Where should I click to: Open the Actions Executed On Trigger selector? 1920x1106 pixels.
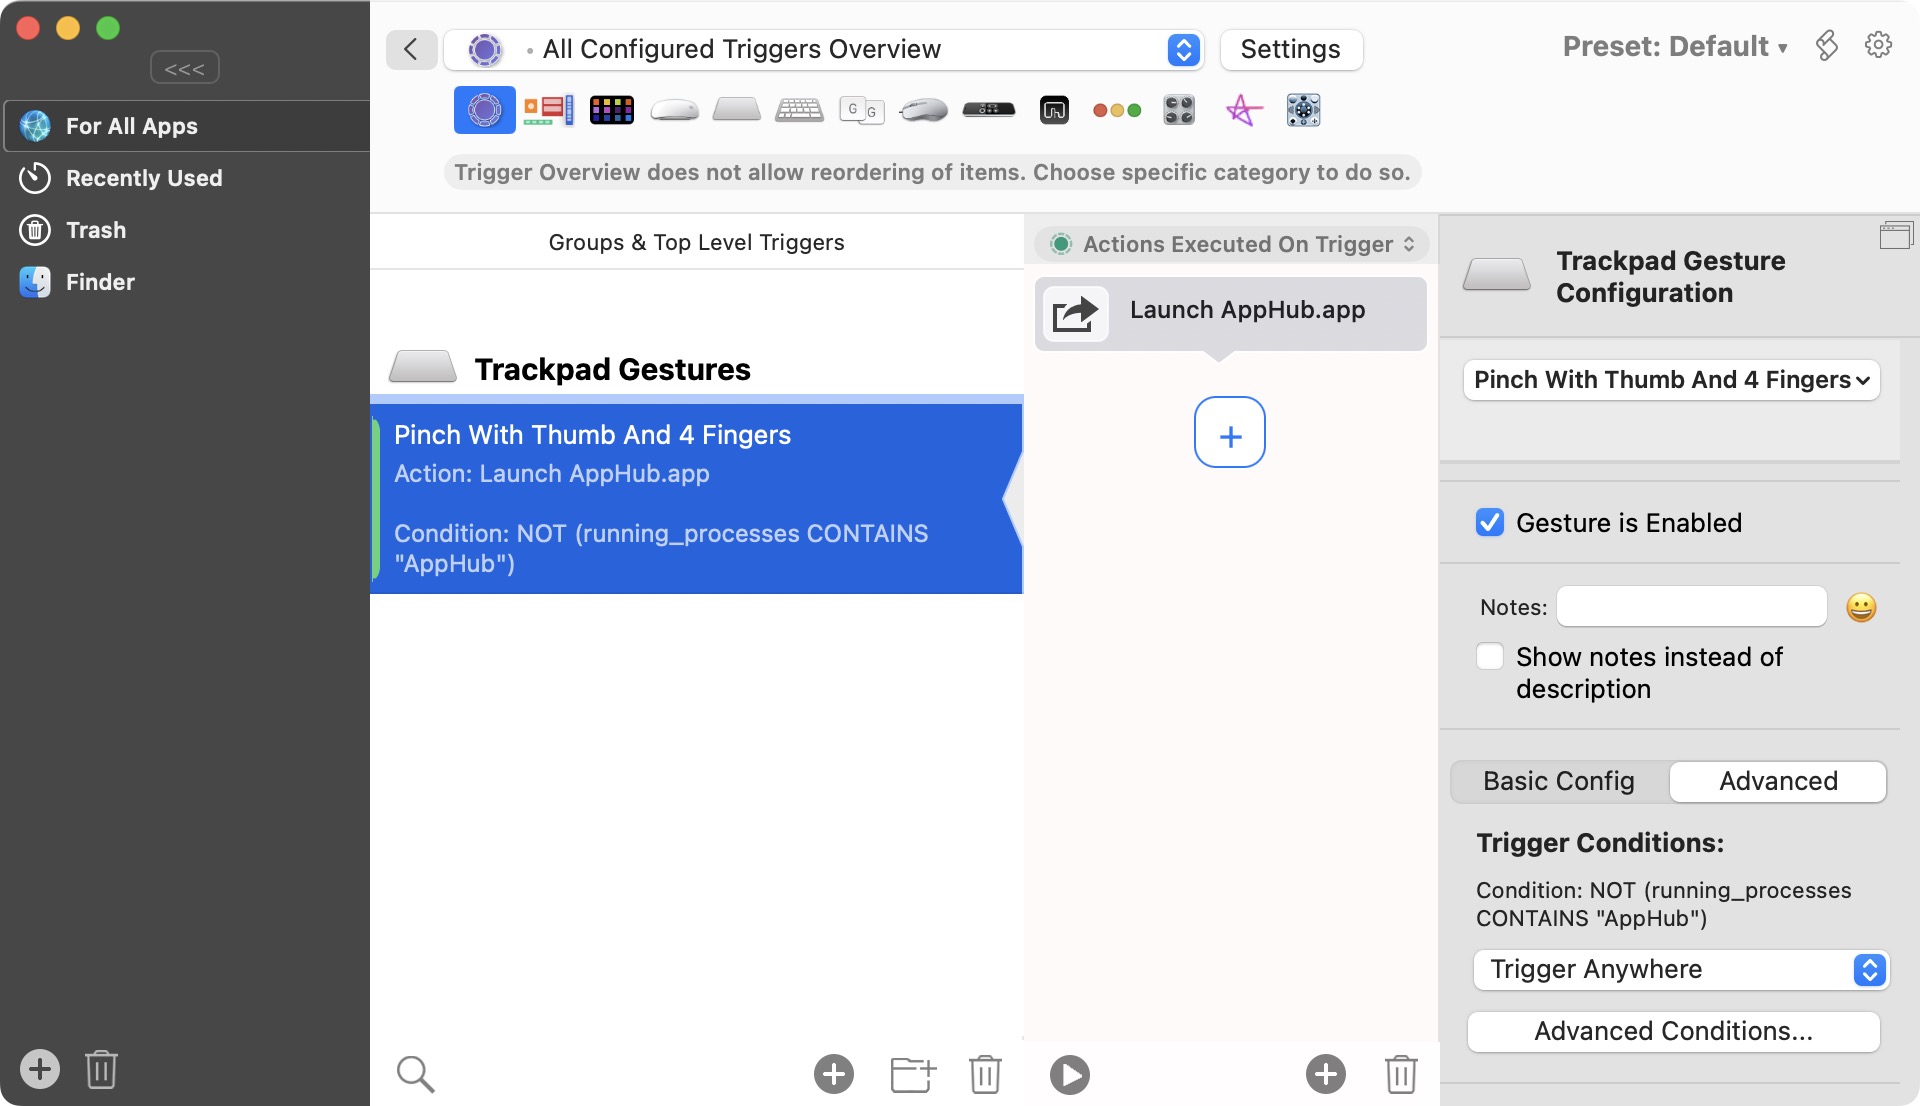(1231, 243)
